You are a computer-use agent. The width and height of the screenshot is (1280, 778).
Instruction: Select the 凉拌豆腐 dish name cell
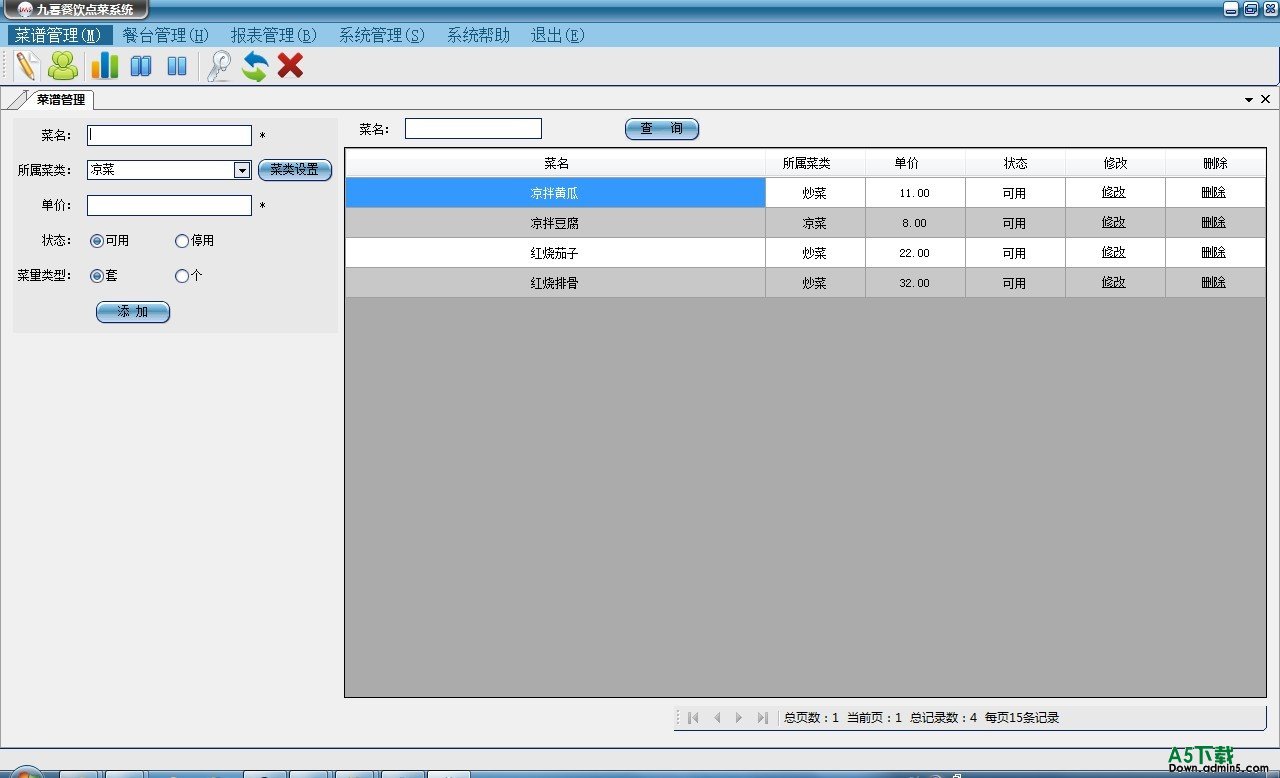tap(555, 223)
